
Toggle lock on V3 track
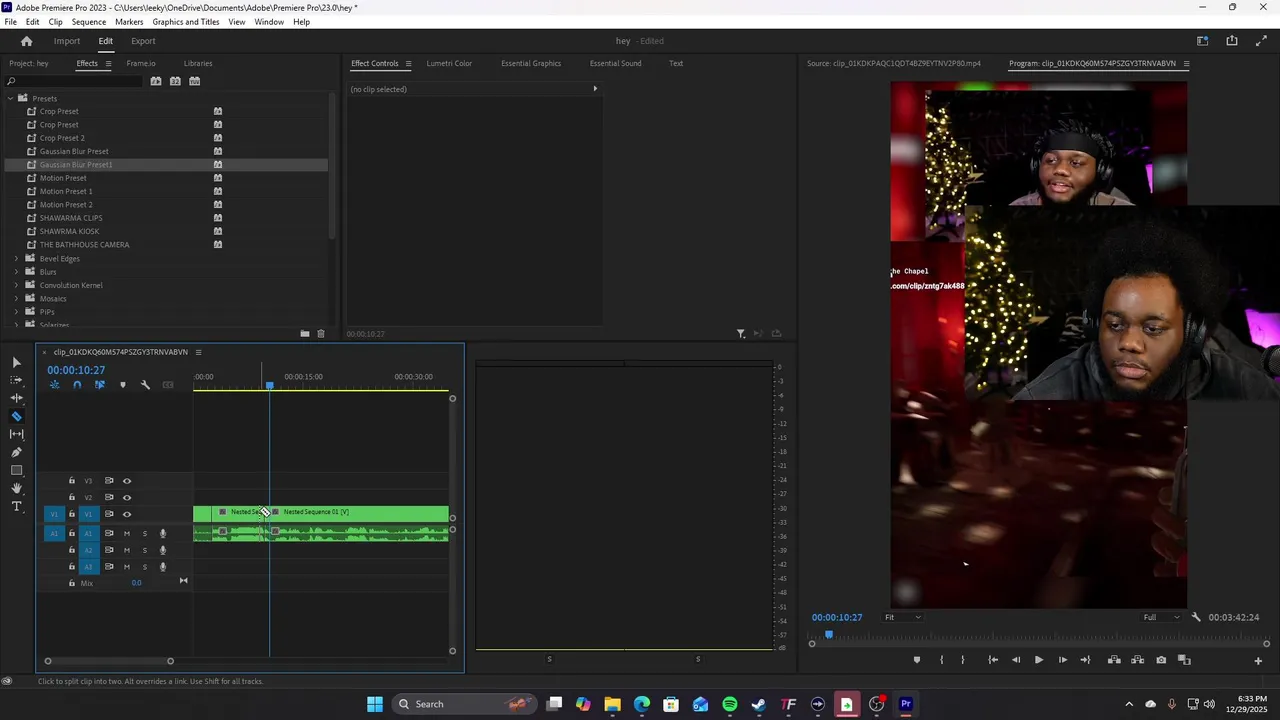[71, 481]
